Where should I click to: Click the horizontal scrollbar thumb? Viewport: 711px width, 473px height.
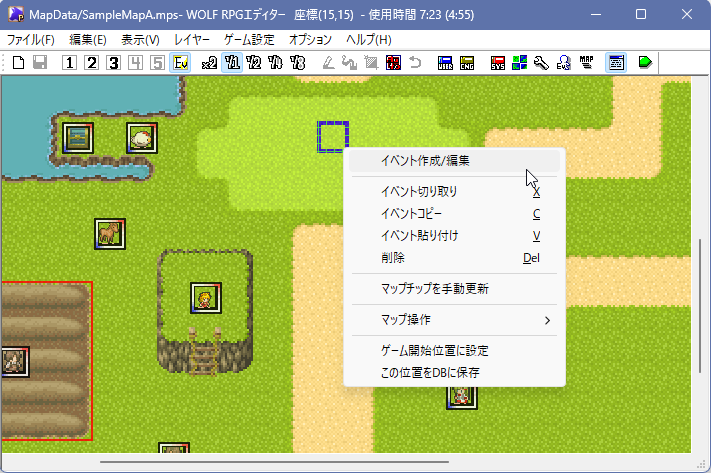point(274,462)
